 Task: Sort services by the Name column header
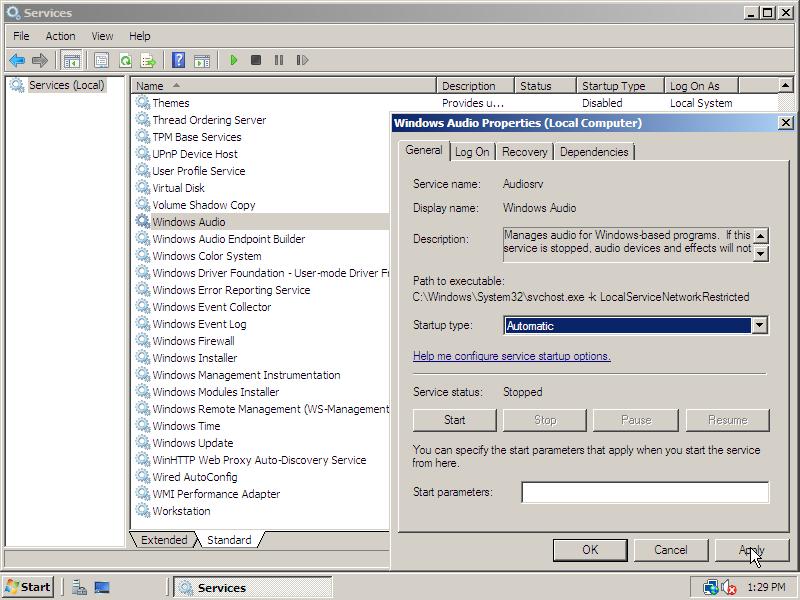[x=284, y=86]
